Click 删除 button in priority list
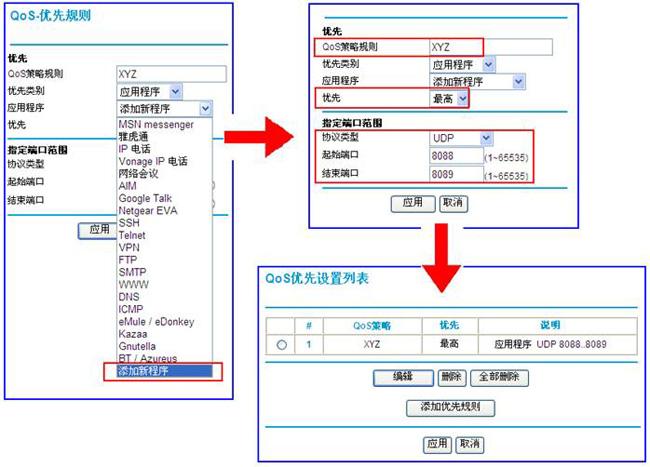650x467 pixels. tap(452, 378)
